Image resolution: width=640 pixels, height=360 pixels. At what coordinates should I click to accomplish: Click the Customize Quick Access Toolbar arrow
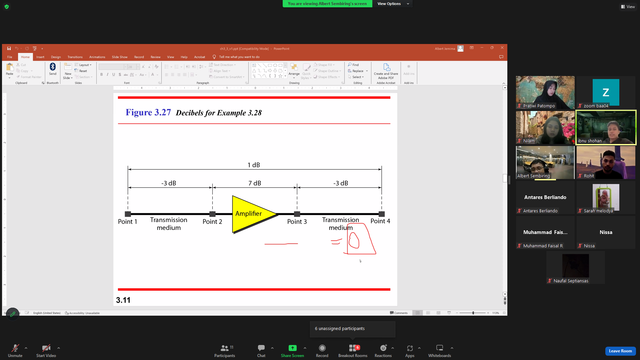click(42, 49)
